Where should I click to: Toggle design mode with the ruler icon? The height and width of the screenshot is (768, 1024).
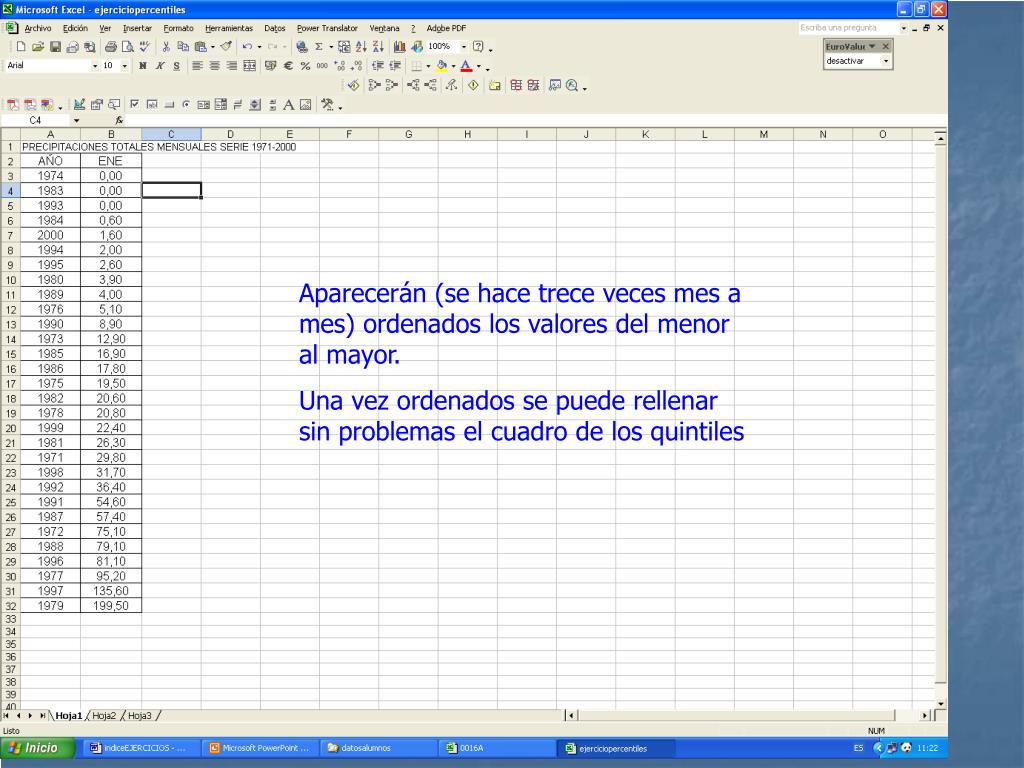coord(79,104)
